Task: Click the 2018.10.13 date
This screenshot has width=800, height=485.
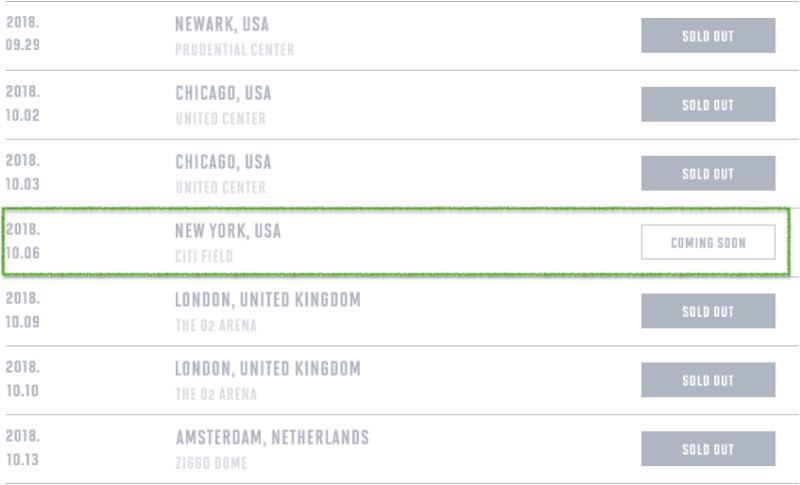Action: click(23, 446)
